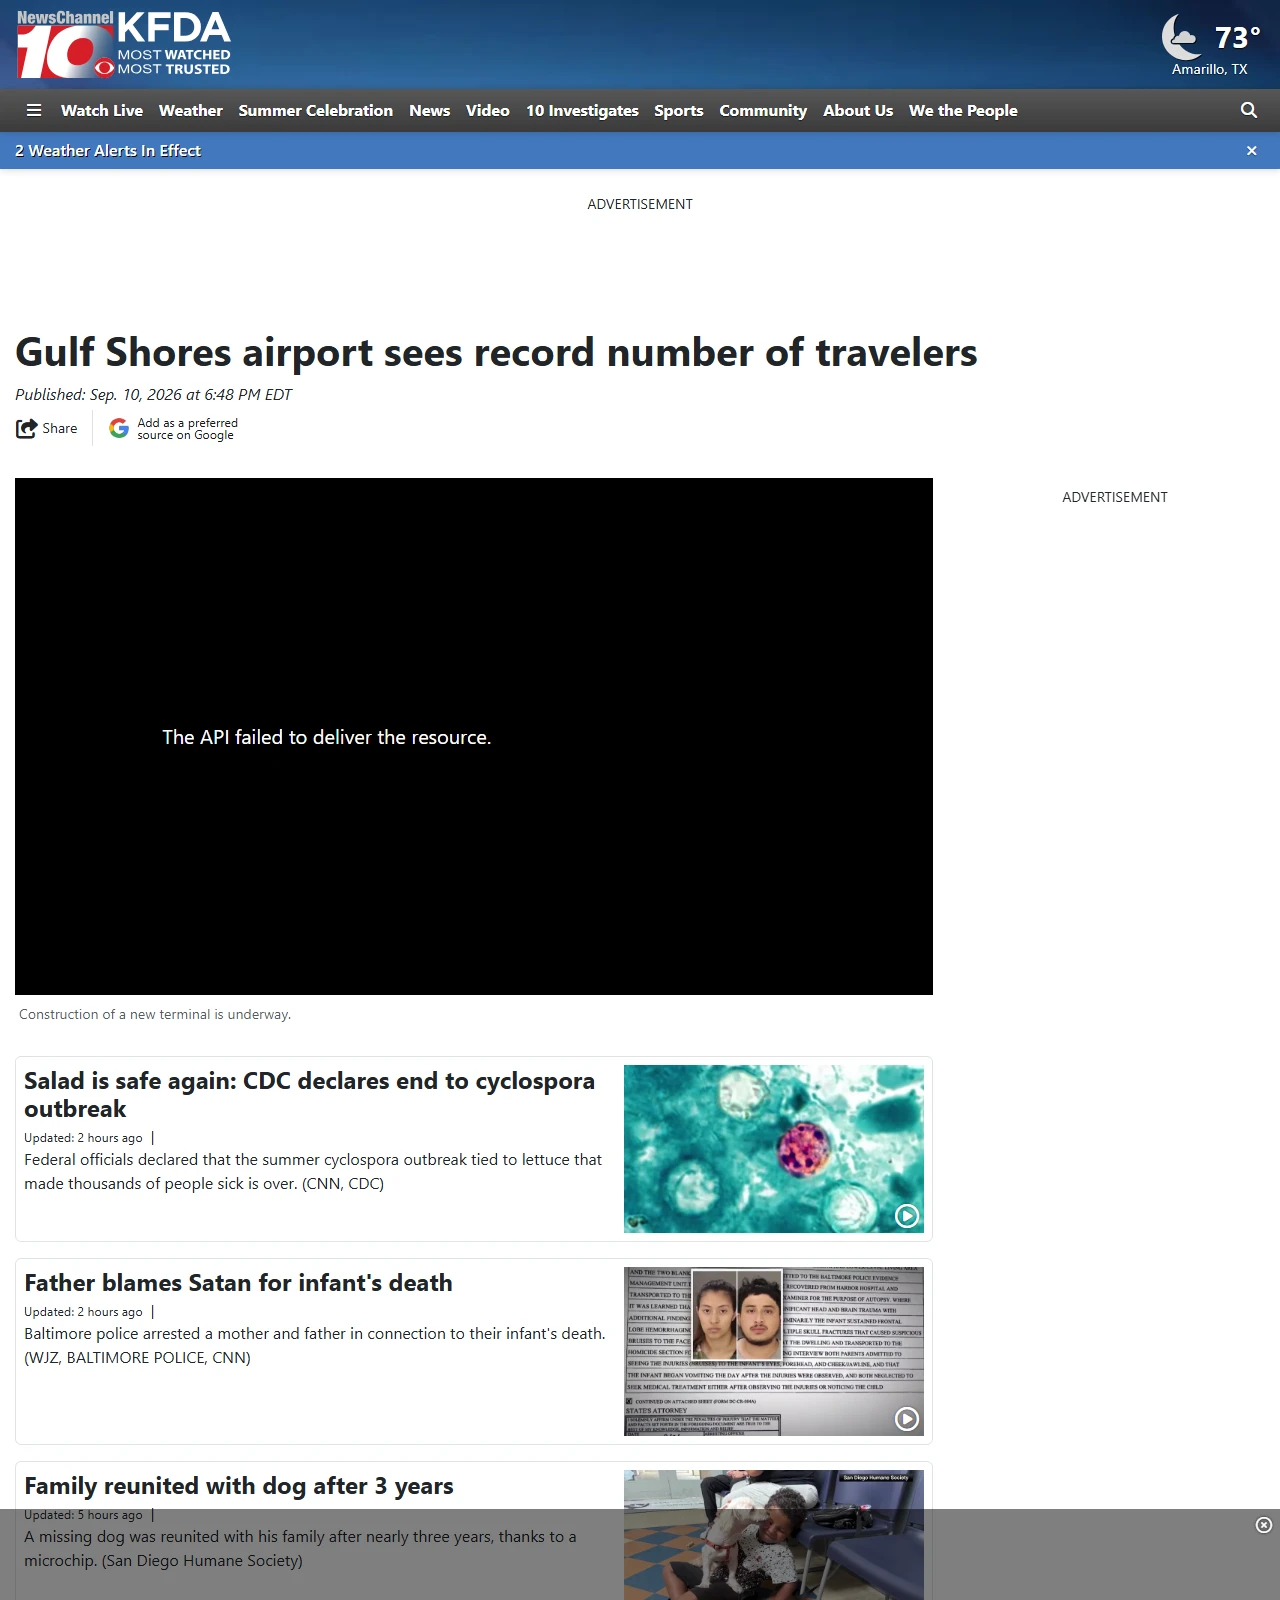The width and height of the screenshot is (1280, 1600).
Task: Click the Share arrow icon
Action: pyautogui.click(x=26, y=429)
